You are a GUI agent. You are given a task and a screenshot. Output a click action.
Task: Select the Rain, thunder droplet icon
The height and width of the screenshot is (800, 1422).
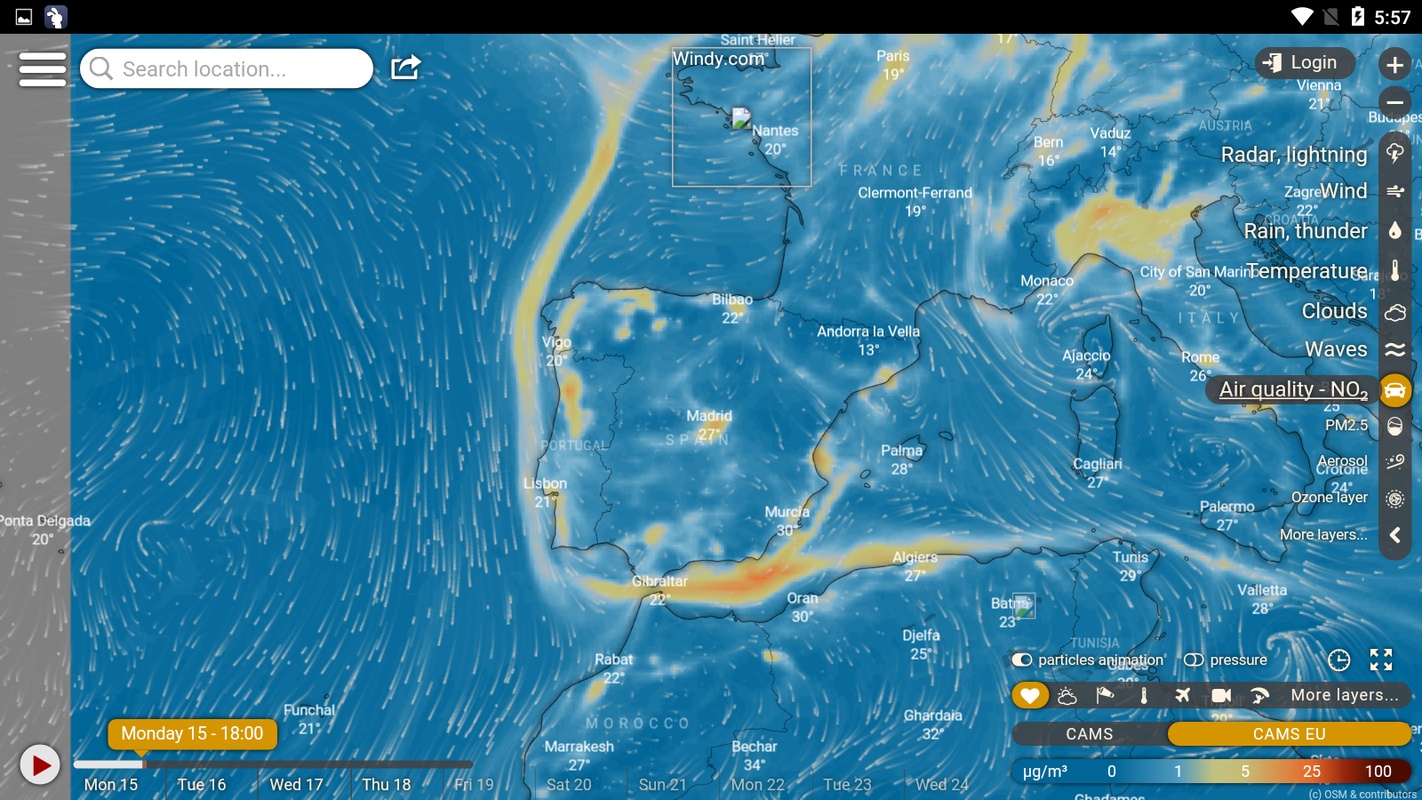point(1395,231)
